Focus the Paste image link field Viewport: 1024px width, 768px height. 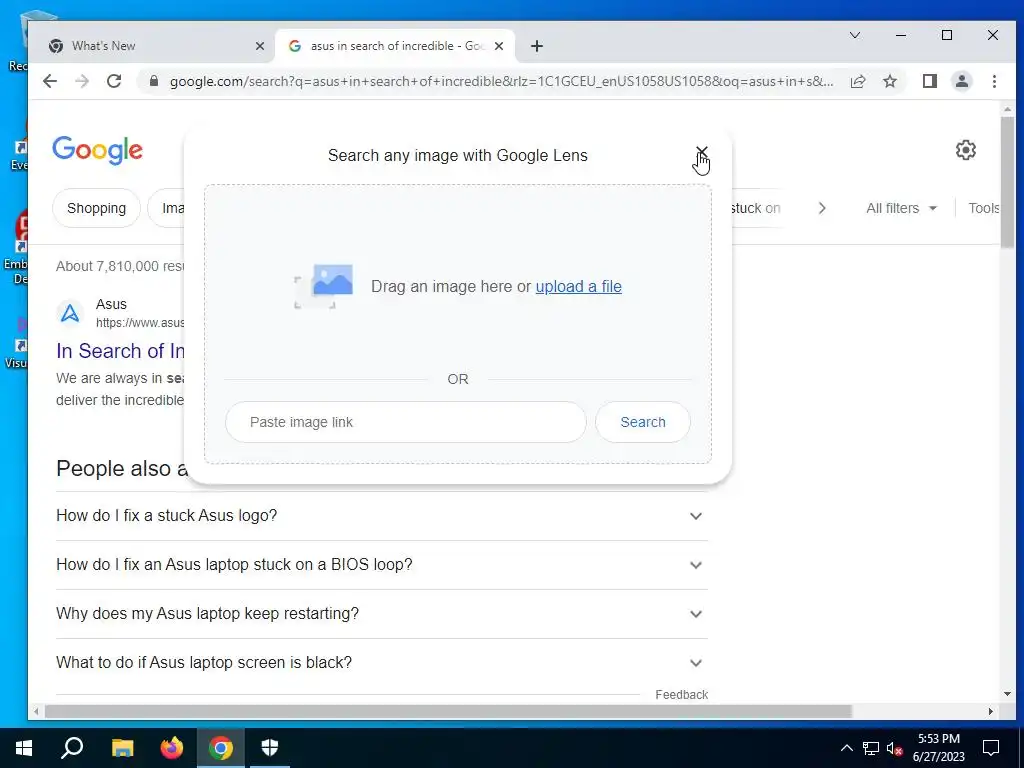tap(406, 422)
